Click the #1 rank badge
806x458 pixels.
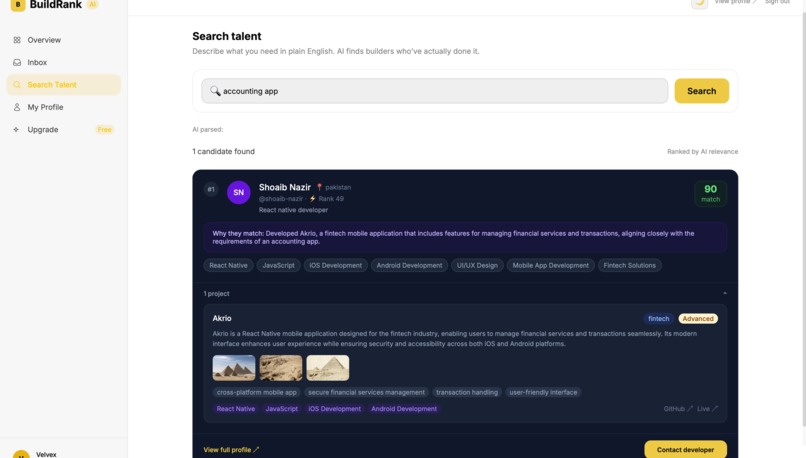pyautogui.click(x=211, y=190)
